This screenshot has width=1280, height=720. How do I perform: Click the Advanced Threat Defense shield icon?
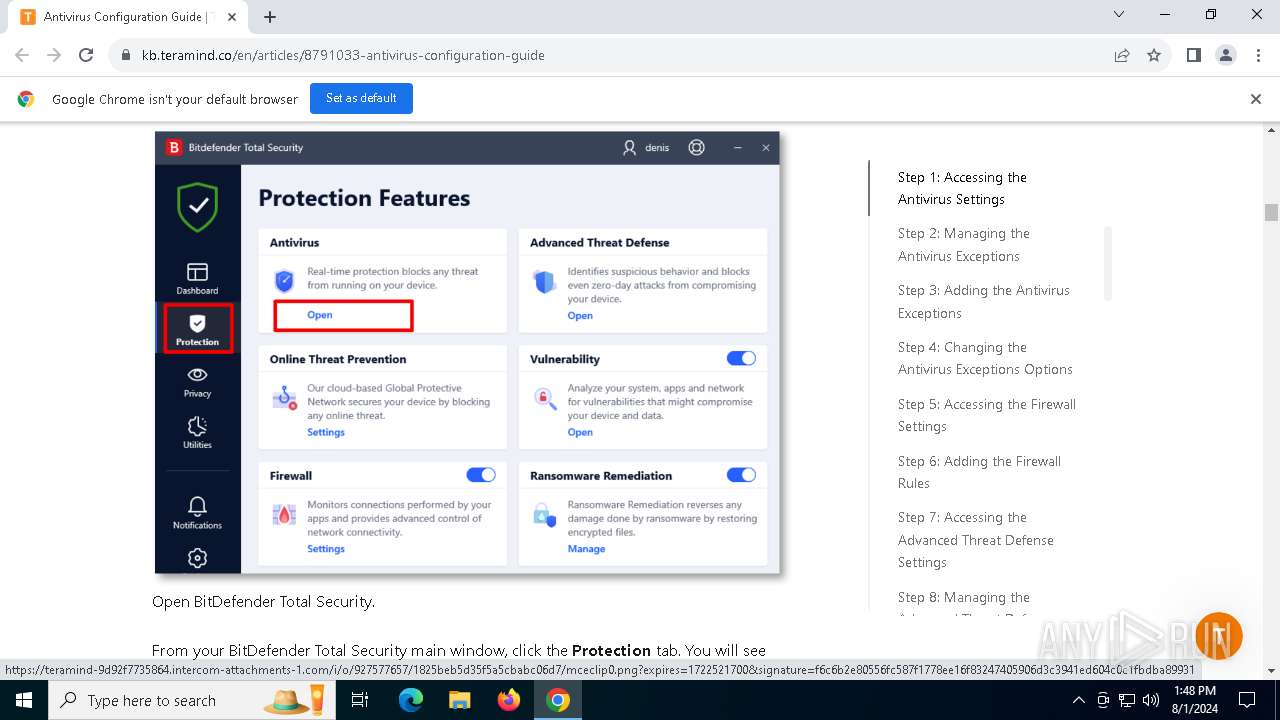pyautogui.click(x=544, y=282)
